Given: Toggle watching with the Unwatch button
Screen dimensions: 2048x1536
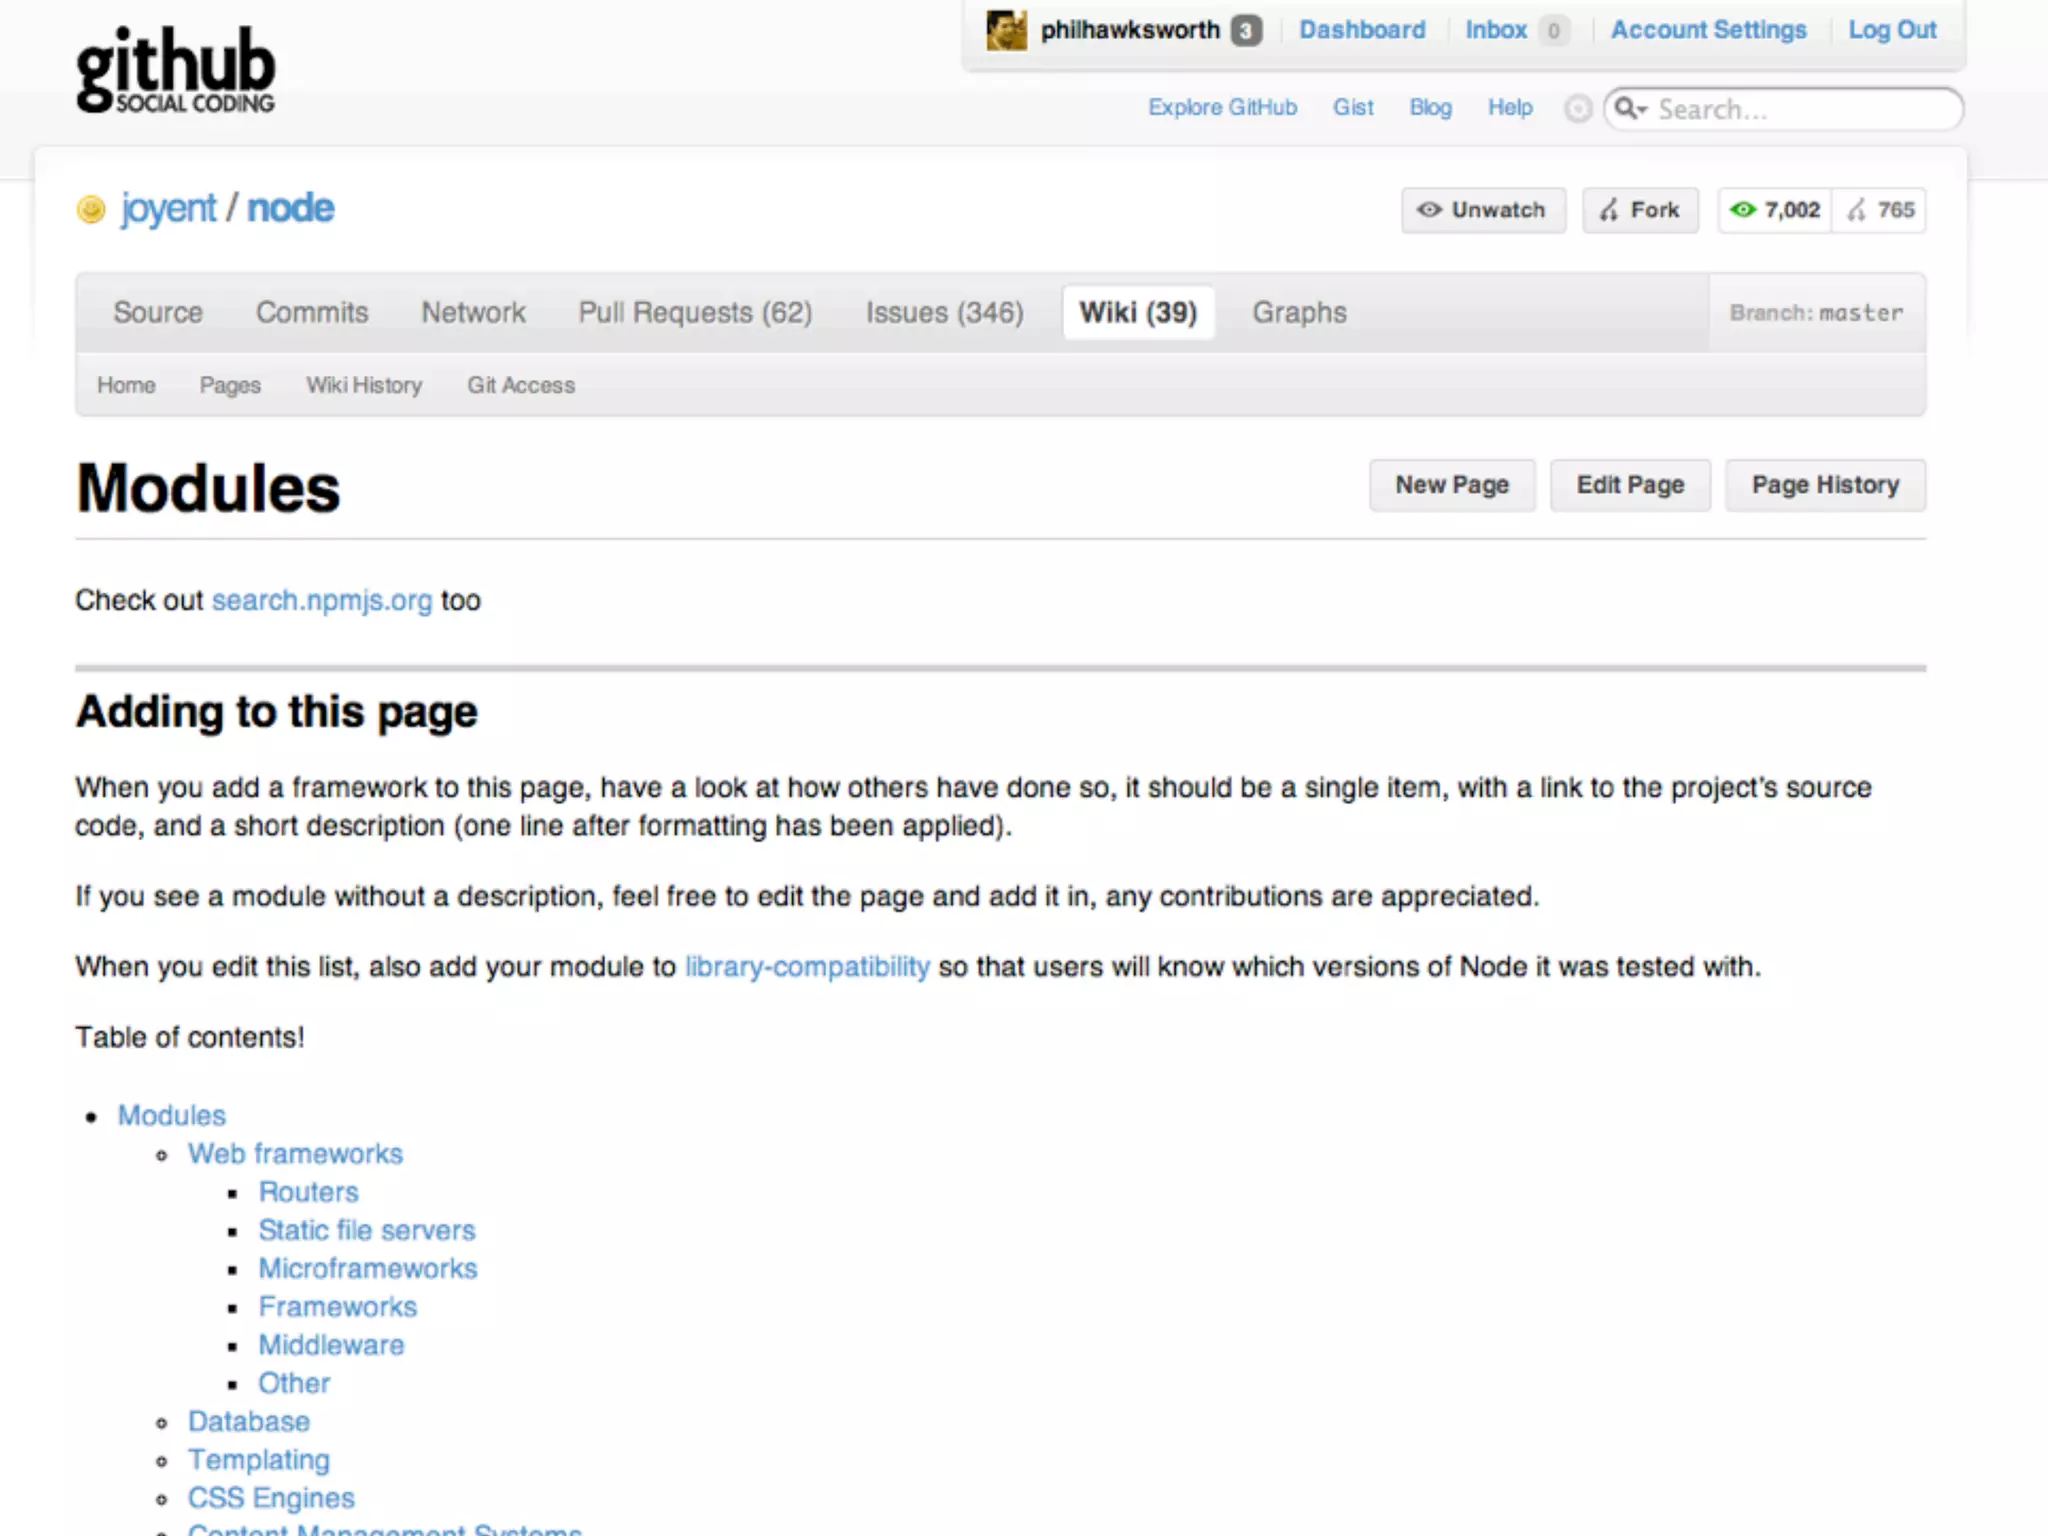Looking at the screenshot, I should [1483, 210].
